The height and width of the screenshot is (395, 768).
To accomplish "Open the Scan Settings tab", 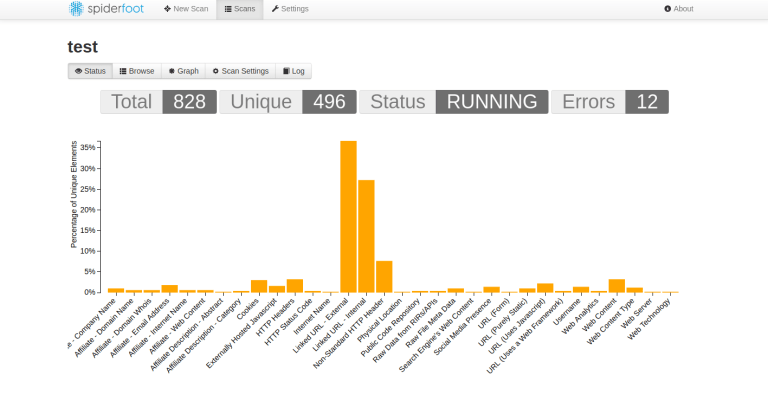I will [x=240, y=71].
